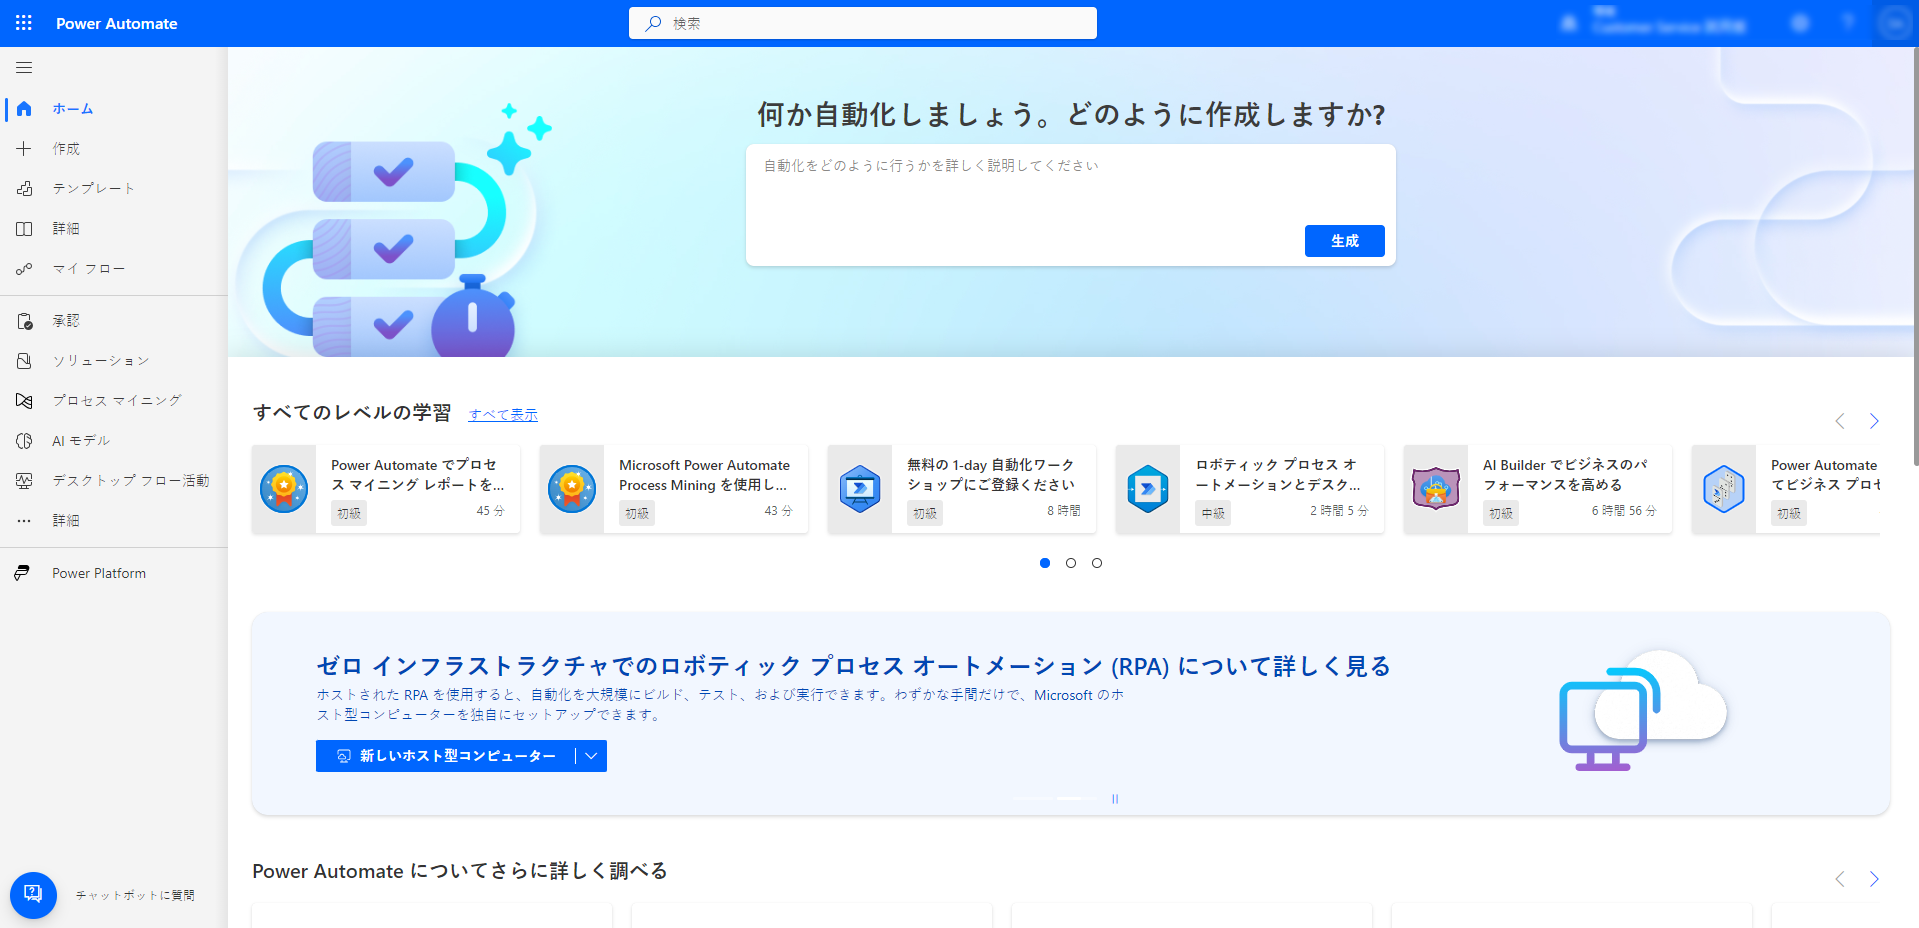Screen dimensions: 1919x928
Task: Click the テンプレート sidebar icon
Action: tap(24, 189)
